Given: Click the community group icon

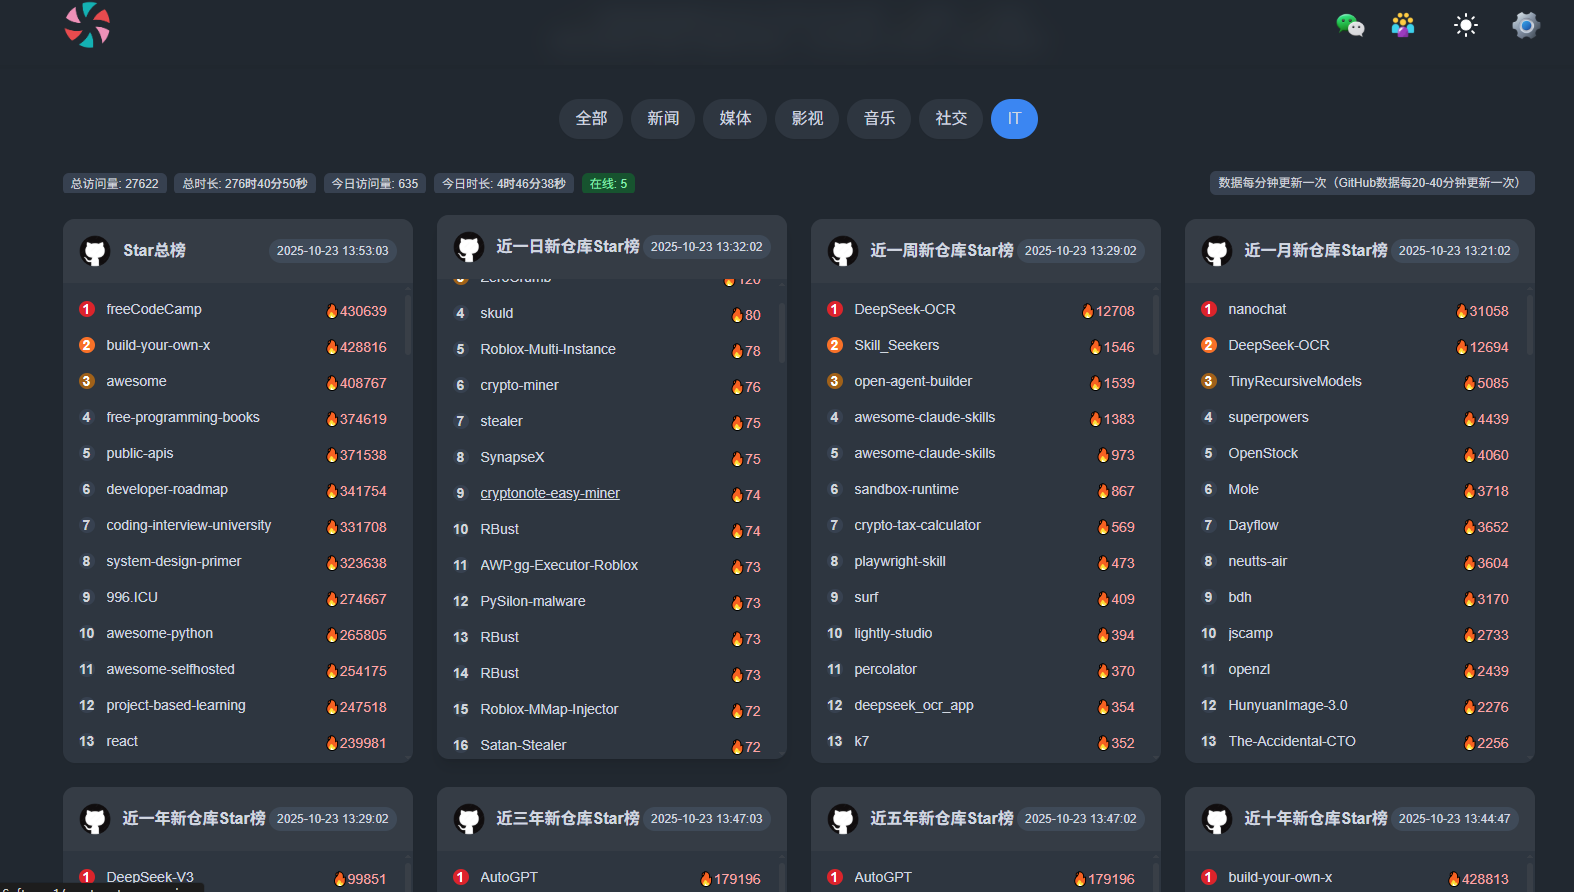Looking at the screenshot, I should pyautogui.click(x=1403, y=25).
